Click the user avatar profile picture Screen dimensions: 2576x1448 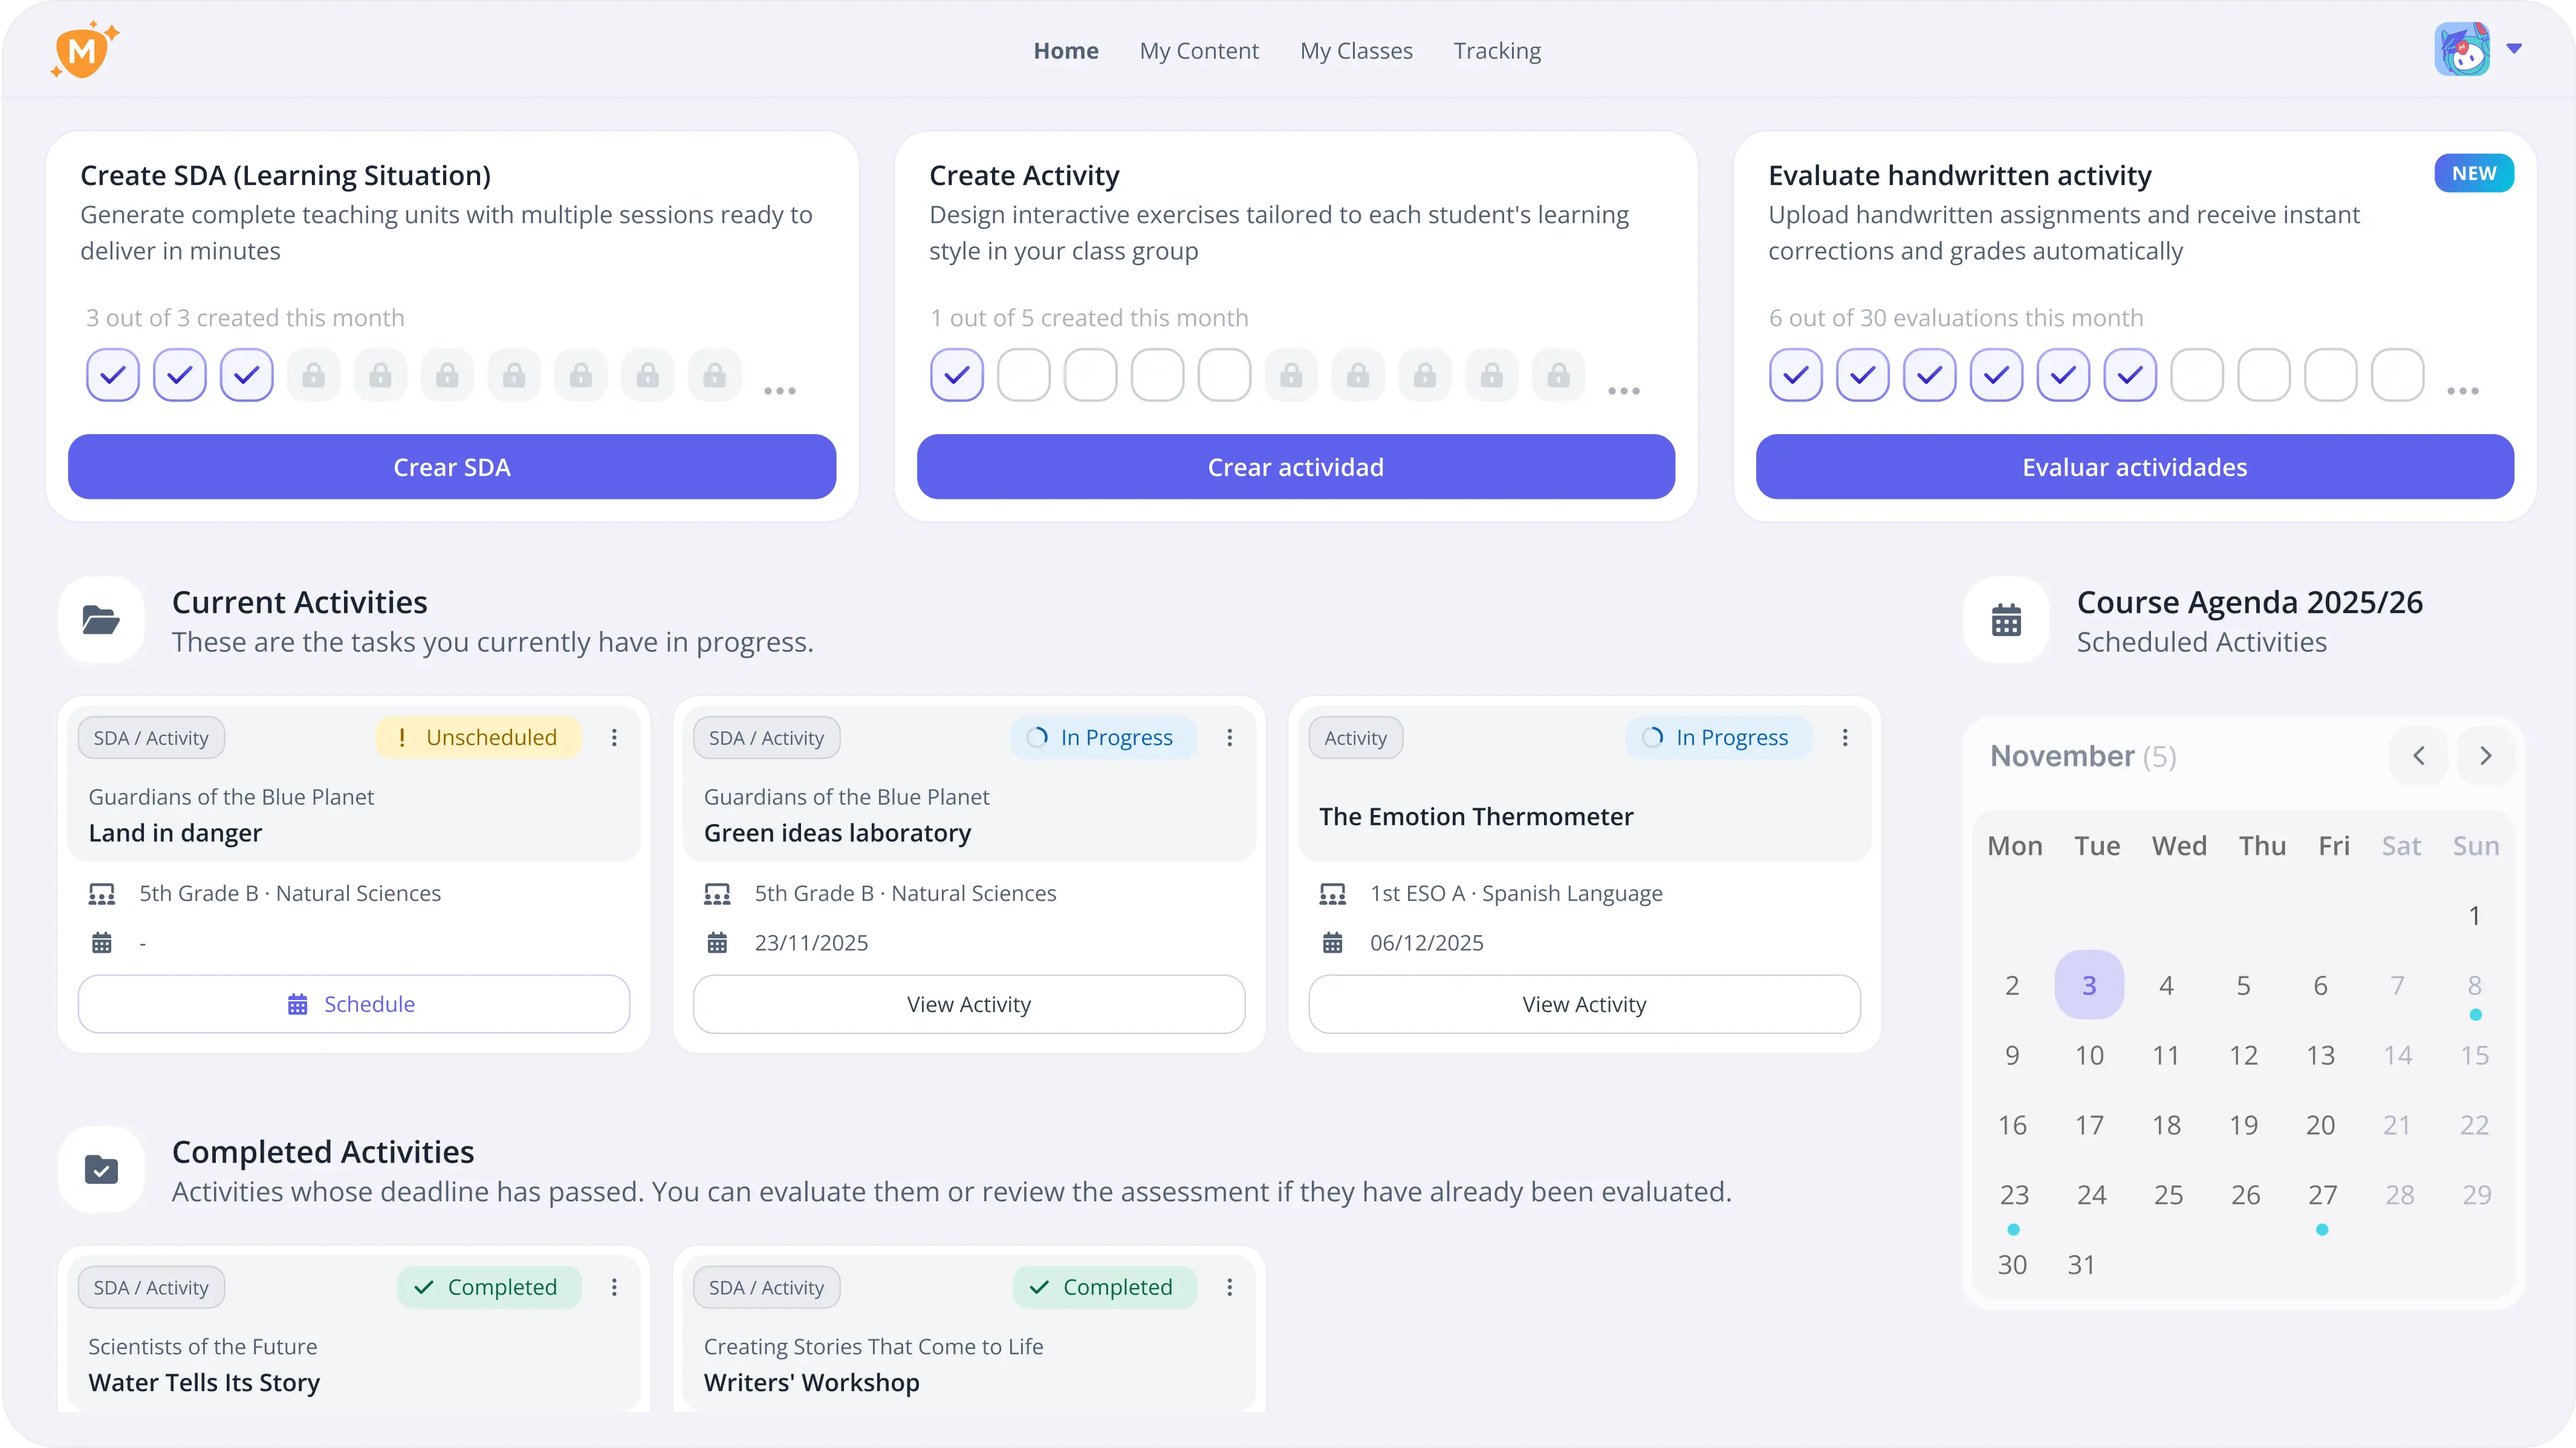(x=2461, y=50)
